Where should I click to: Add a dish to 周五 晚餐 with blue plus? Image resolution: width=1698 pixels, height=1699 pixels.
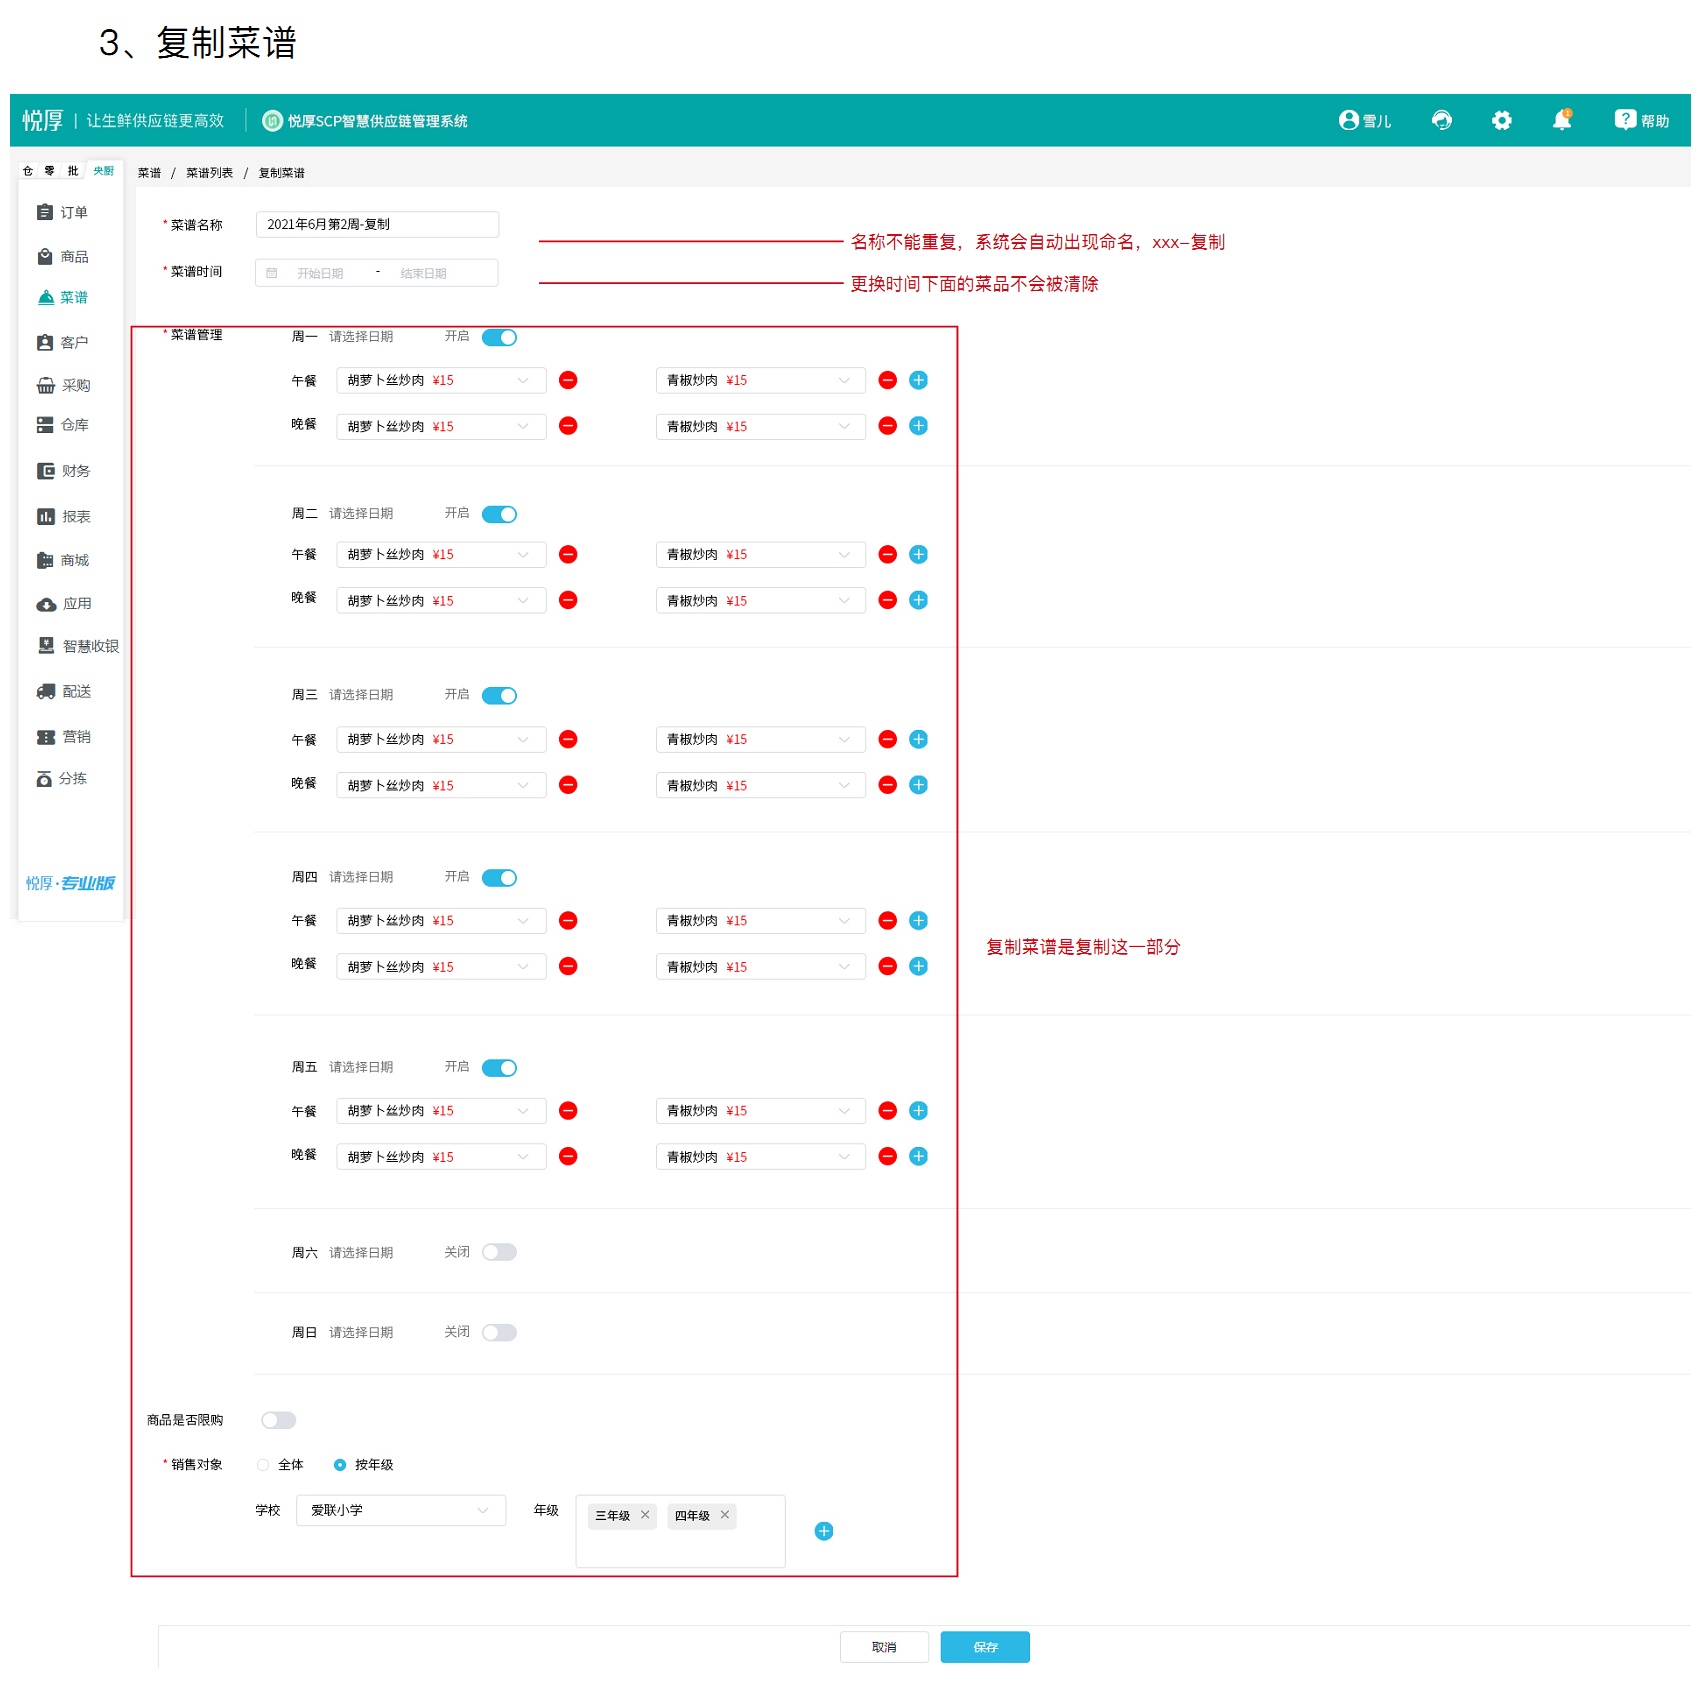click(918, 1156)
